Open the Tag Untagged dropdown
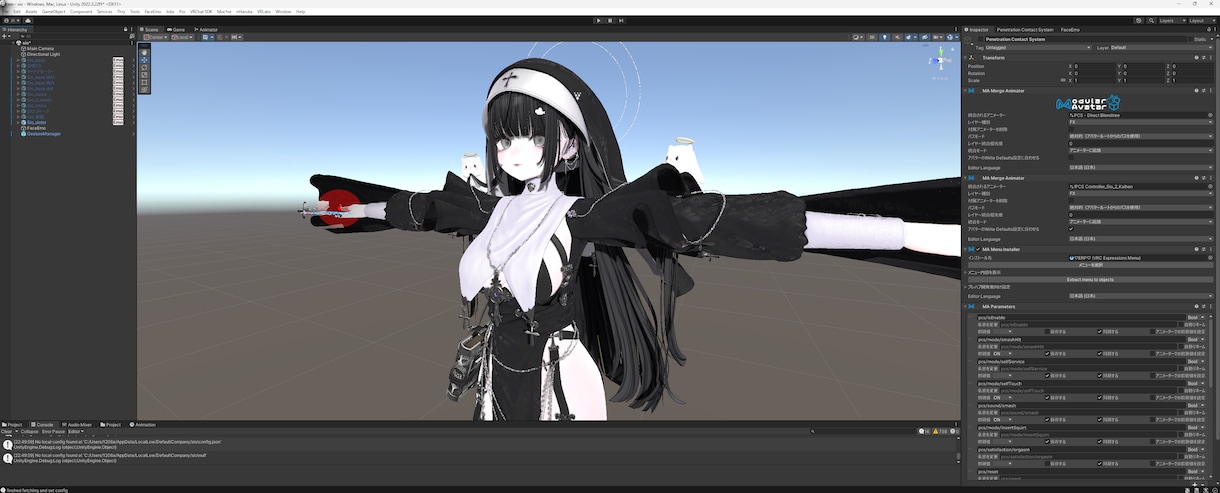Screen dimensions: 1220x493 [x=1037, y=47]
